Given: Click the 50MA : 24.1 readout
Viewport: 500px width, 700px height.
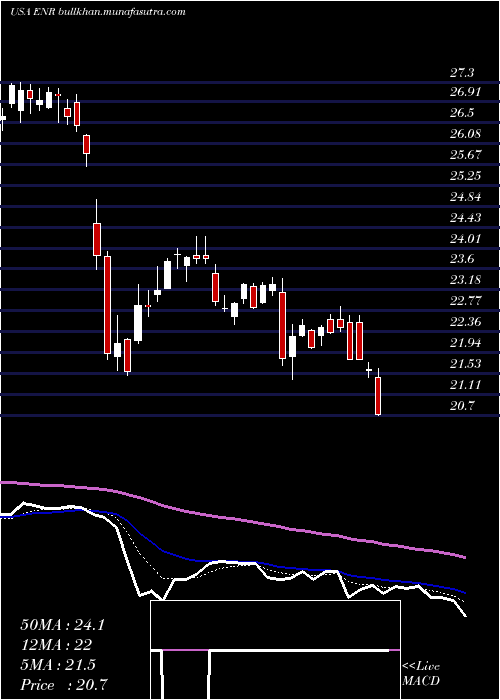Looking at the screenshot, I should [x=62, y=625].
